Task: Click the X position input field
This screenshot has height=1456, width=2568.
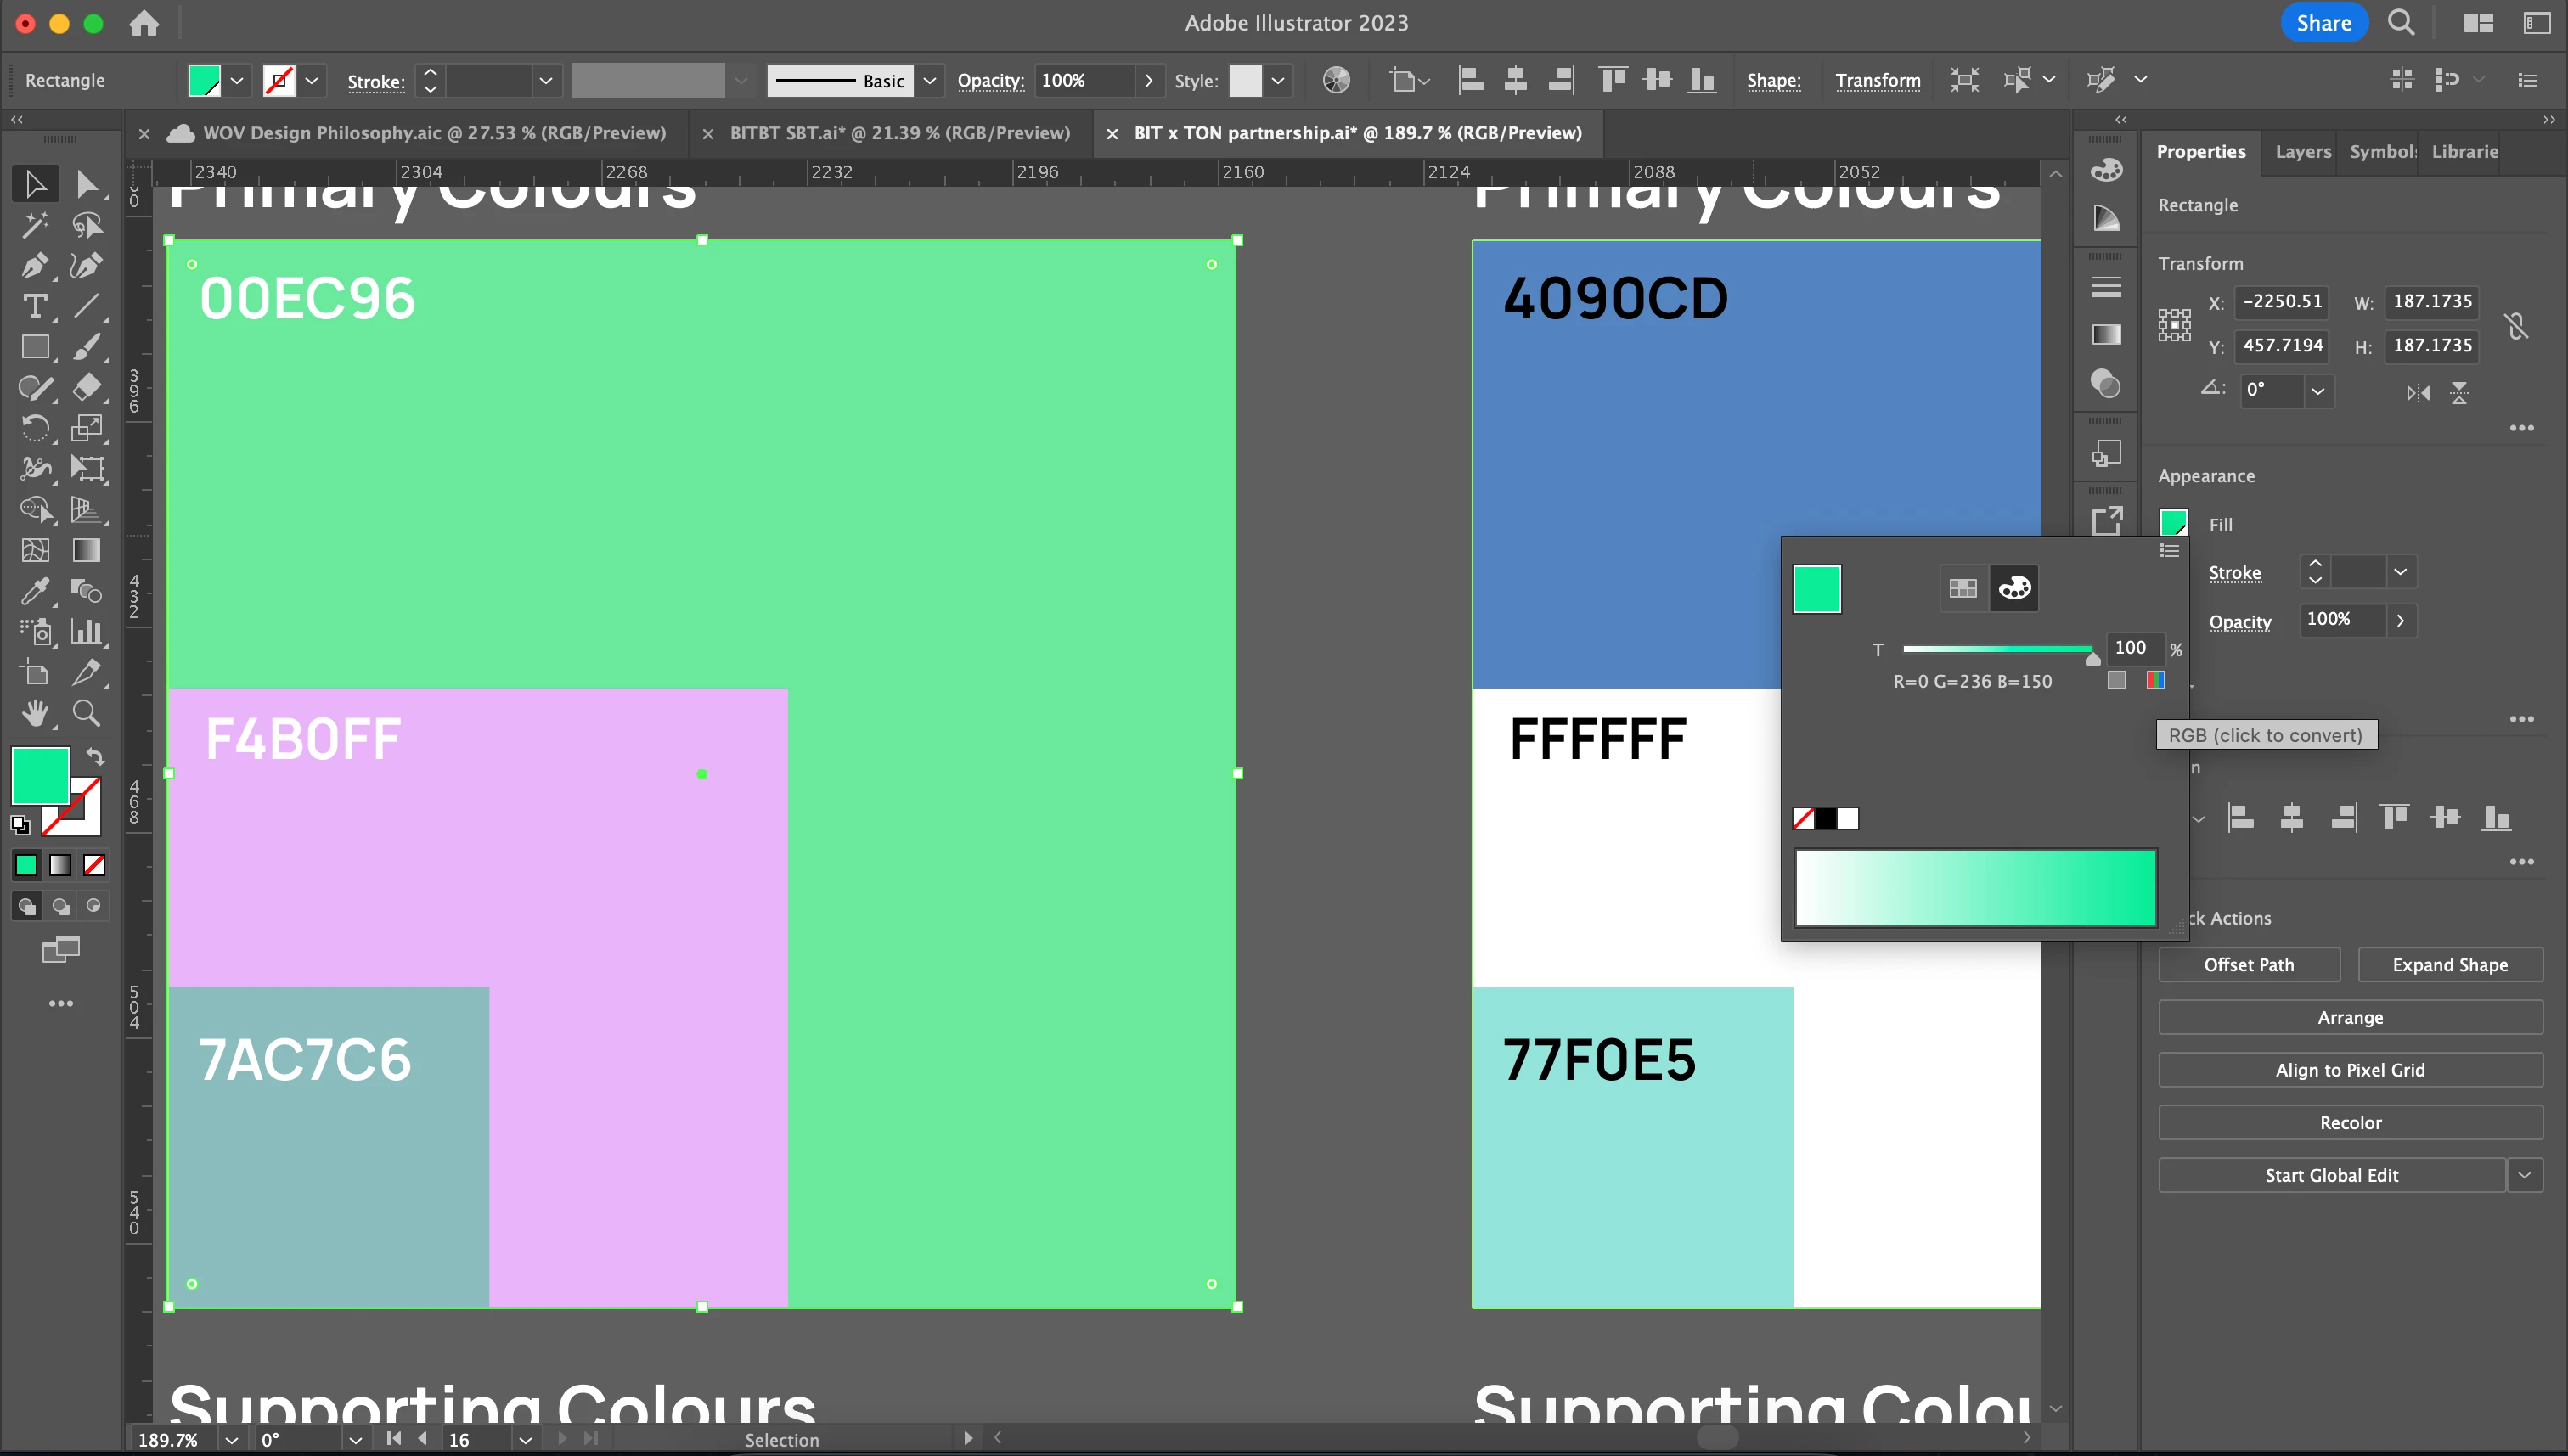Action: click(2282, 301)
